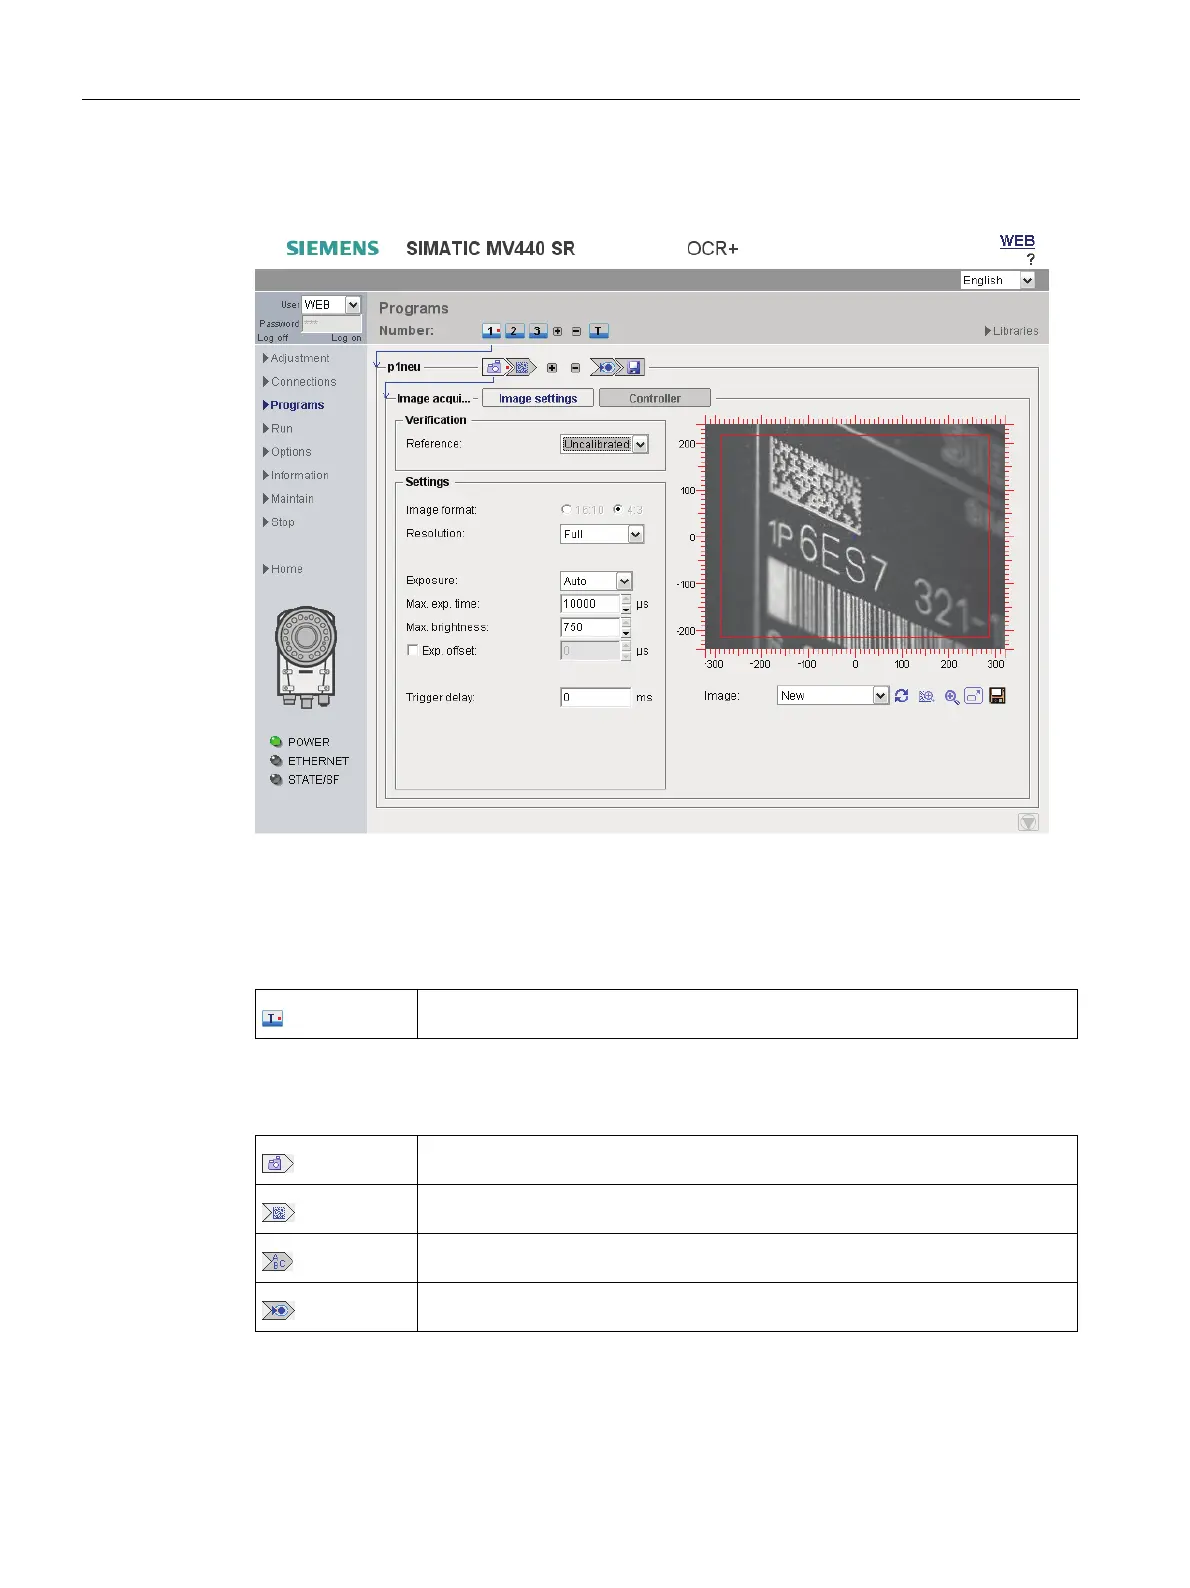The height and width of the screenshot is (1588, 1190).
Task: Click the POWER status indicator
Action: point(276,742)
